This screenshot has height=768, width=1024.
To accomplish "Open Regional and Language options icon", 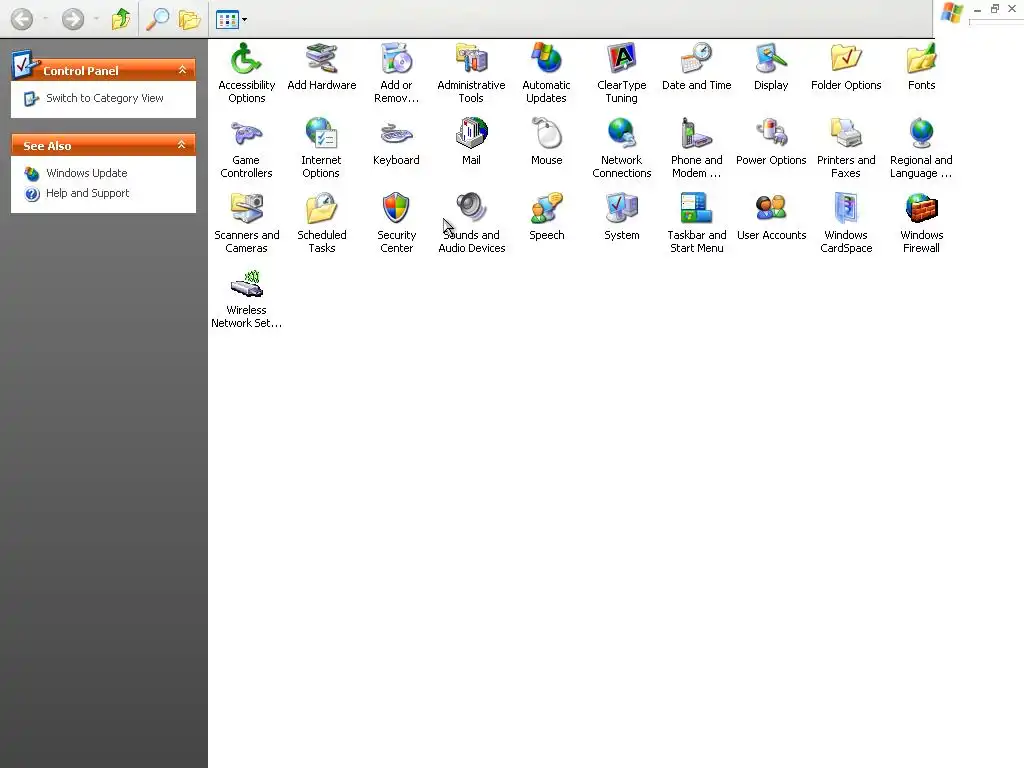I will [921, 134].
